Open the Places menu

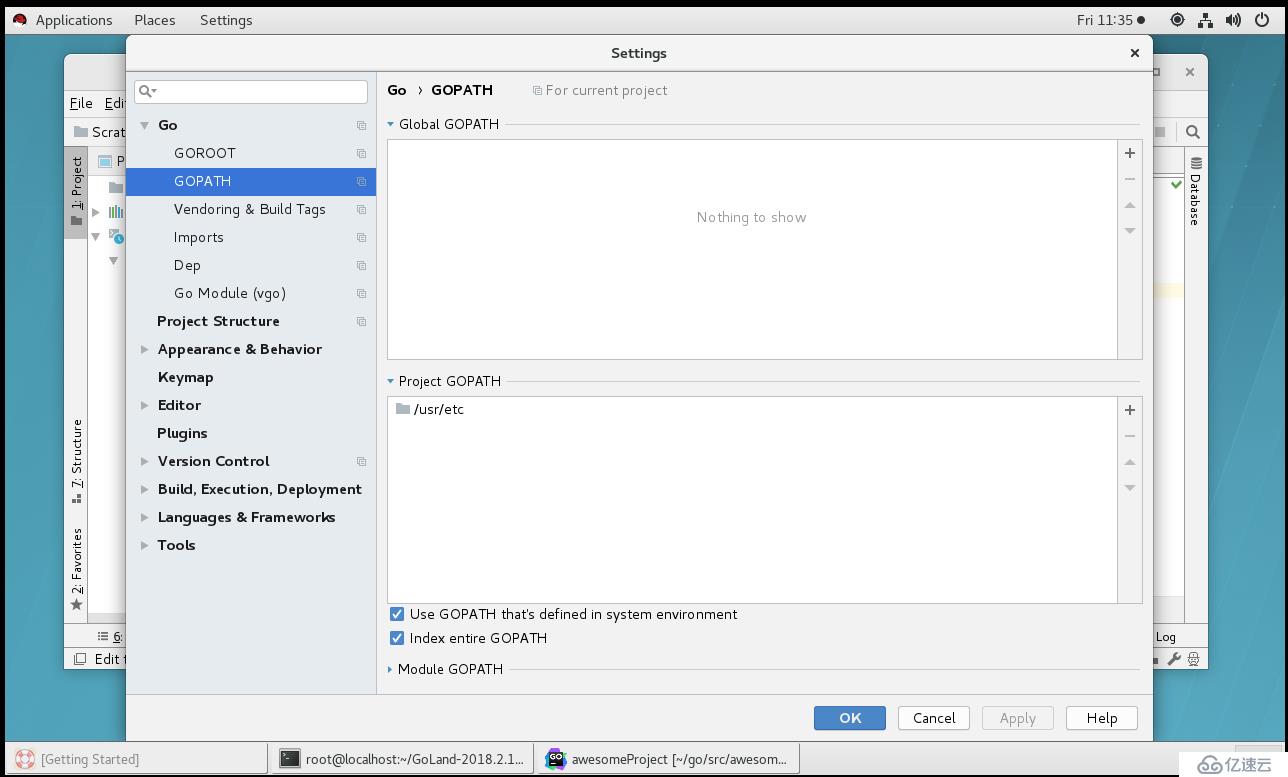point(155,19)
